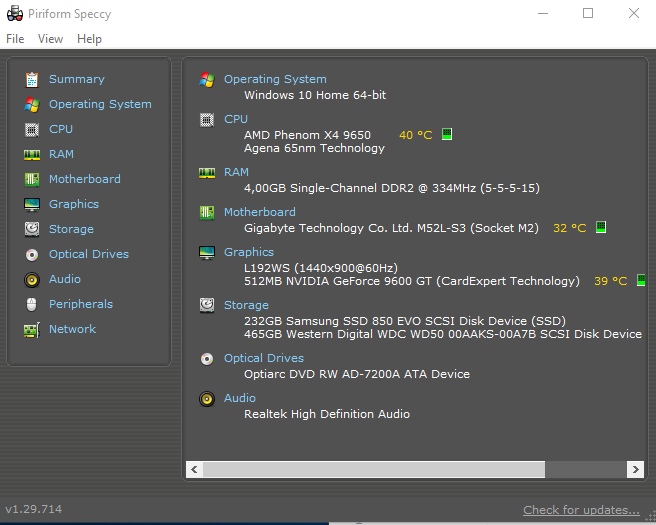Click the Graphics monitor icon in summary panel
The height and width of the screenshot is (525, 656).
pos(207,253)
